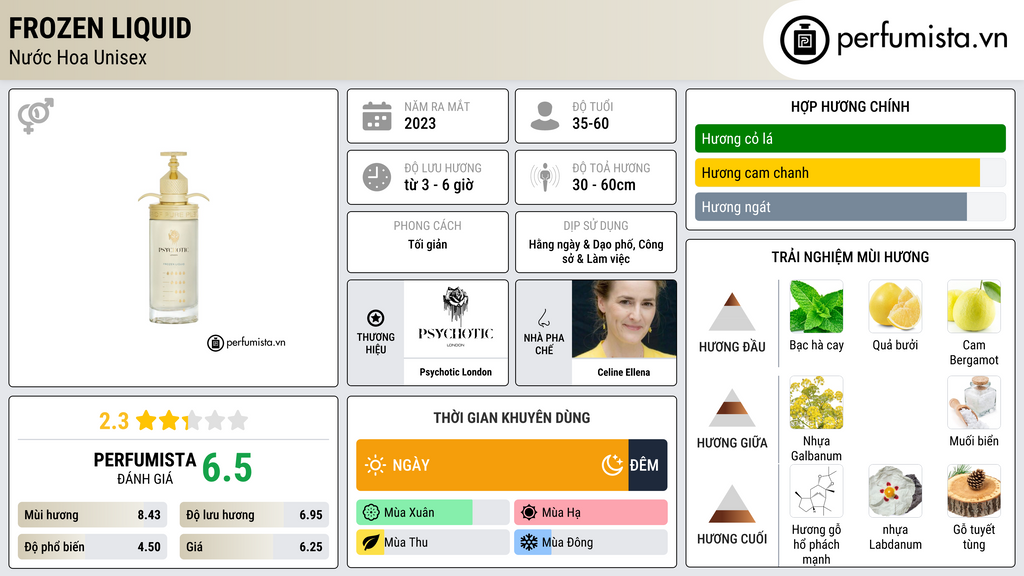Click the orange Ngày usage bar
Screen dimensions: 1024x576
coord(492,465)
